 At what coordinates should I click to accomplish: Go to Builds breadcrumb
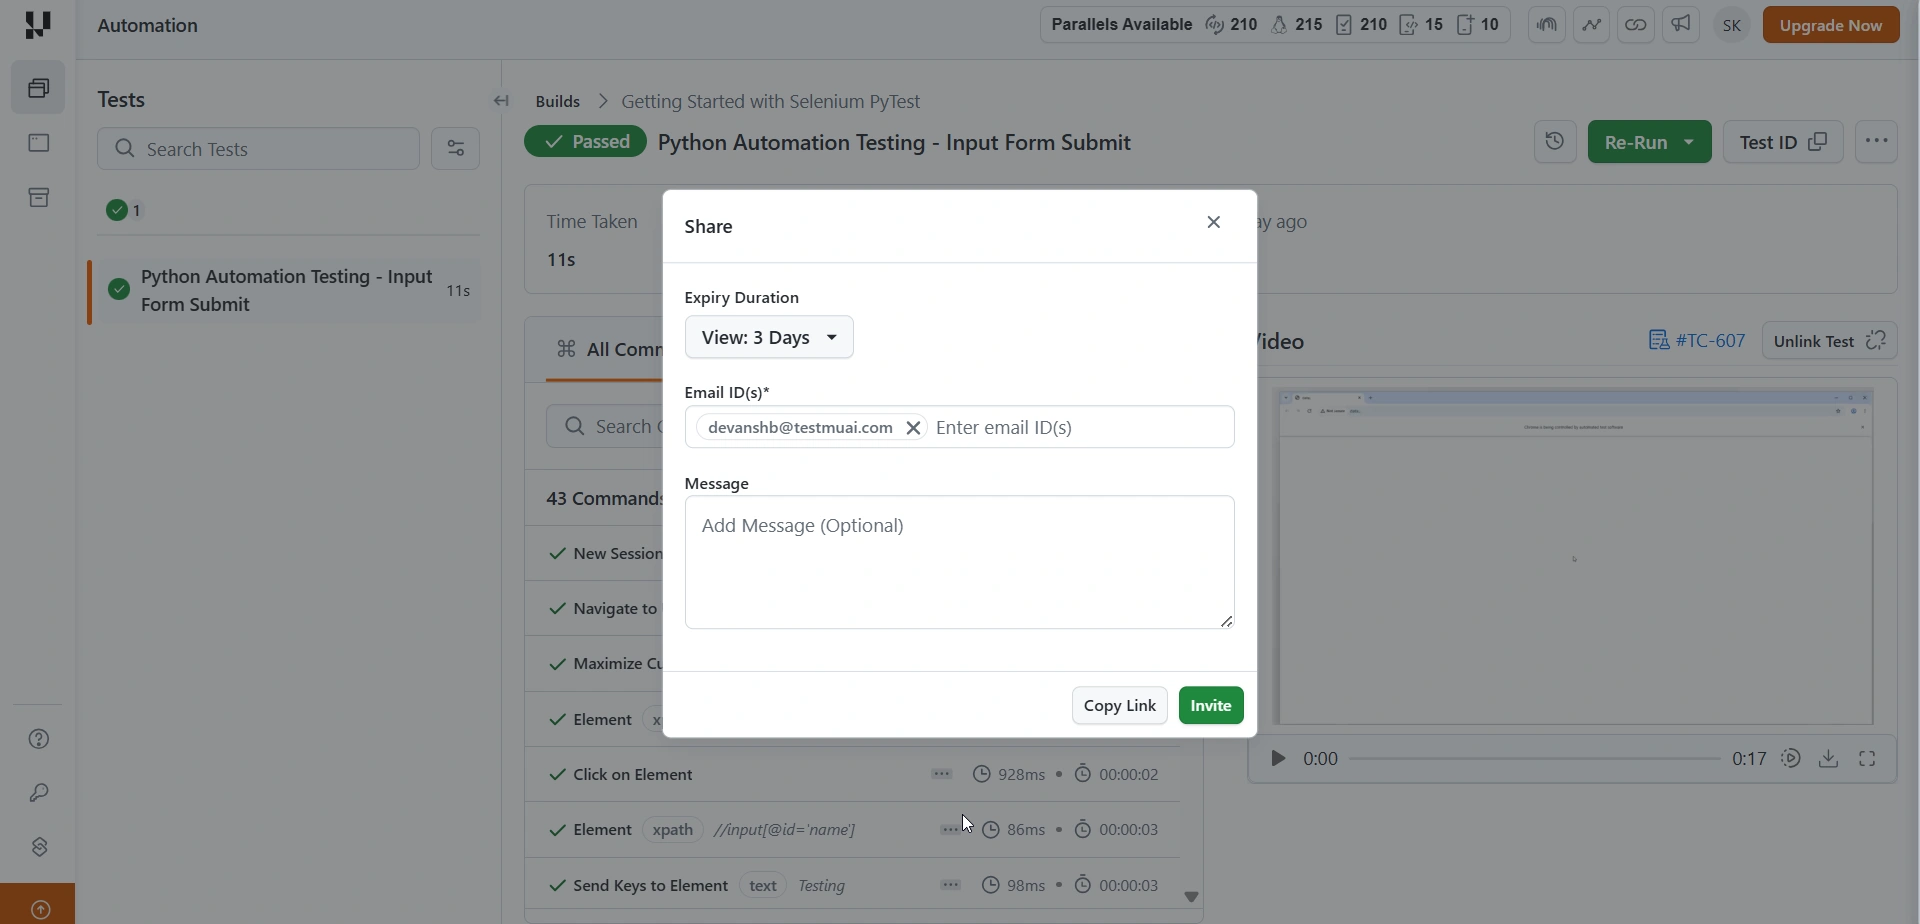coord(558,101)
